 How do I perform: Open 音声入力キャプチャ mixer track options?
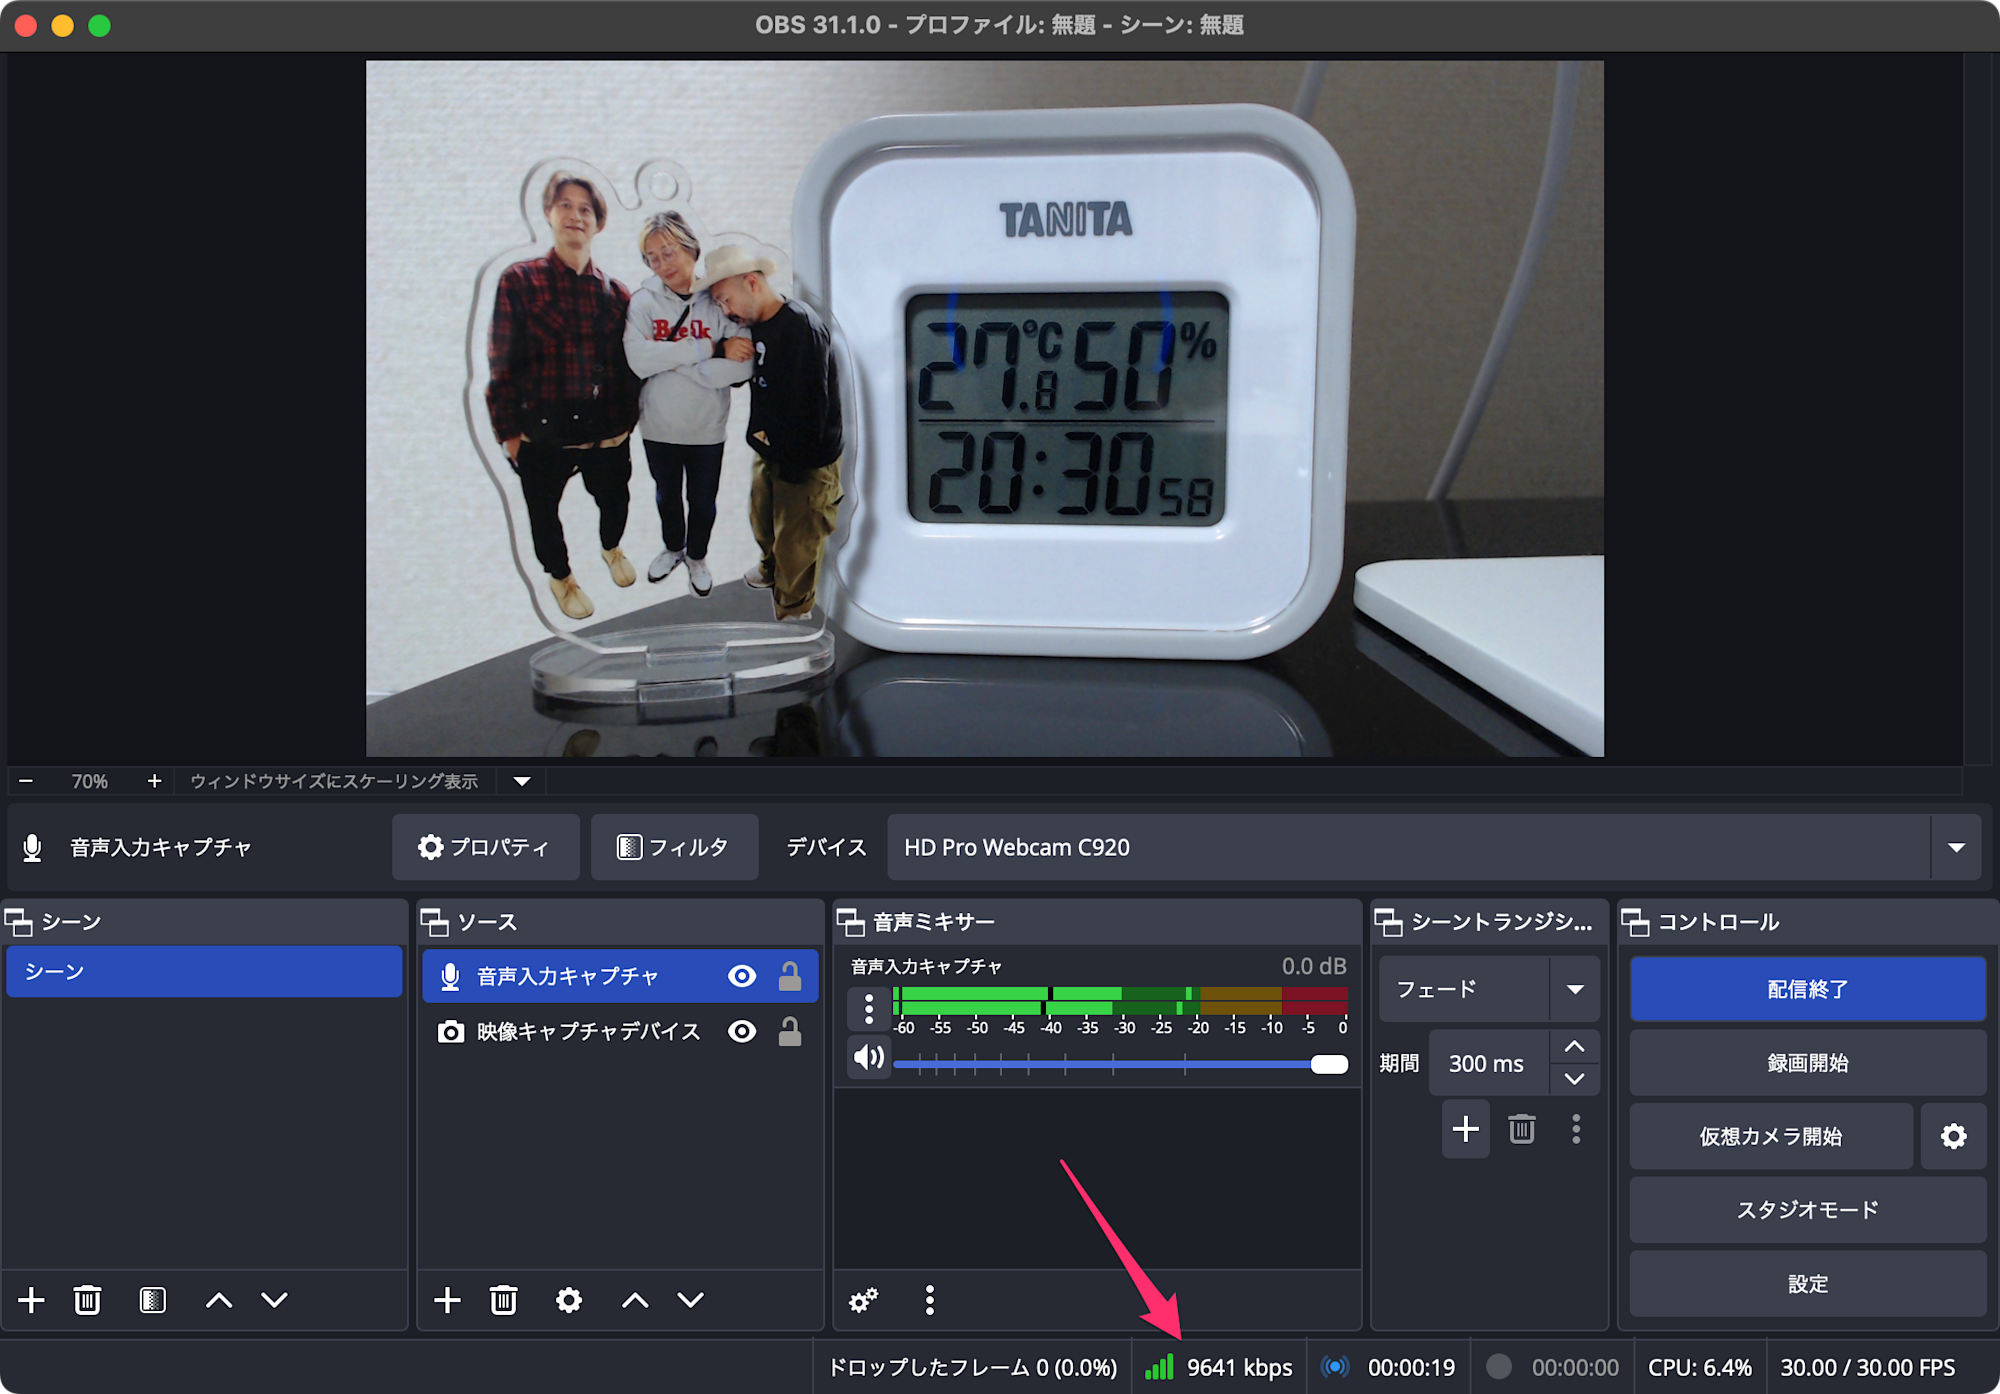[x=868, y=1008]
